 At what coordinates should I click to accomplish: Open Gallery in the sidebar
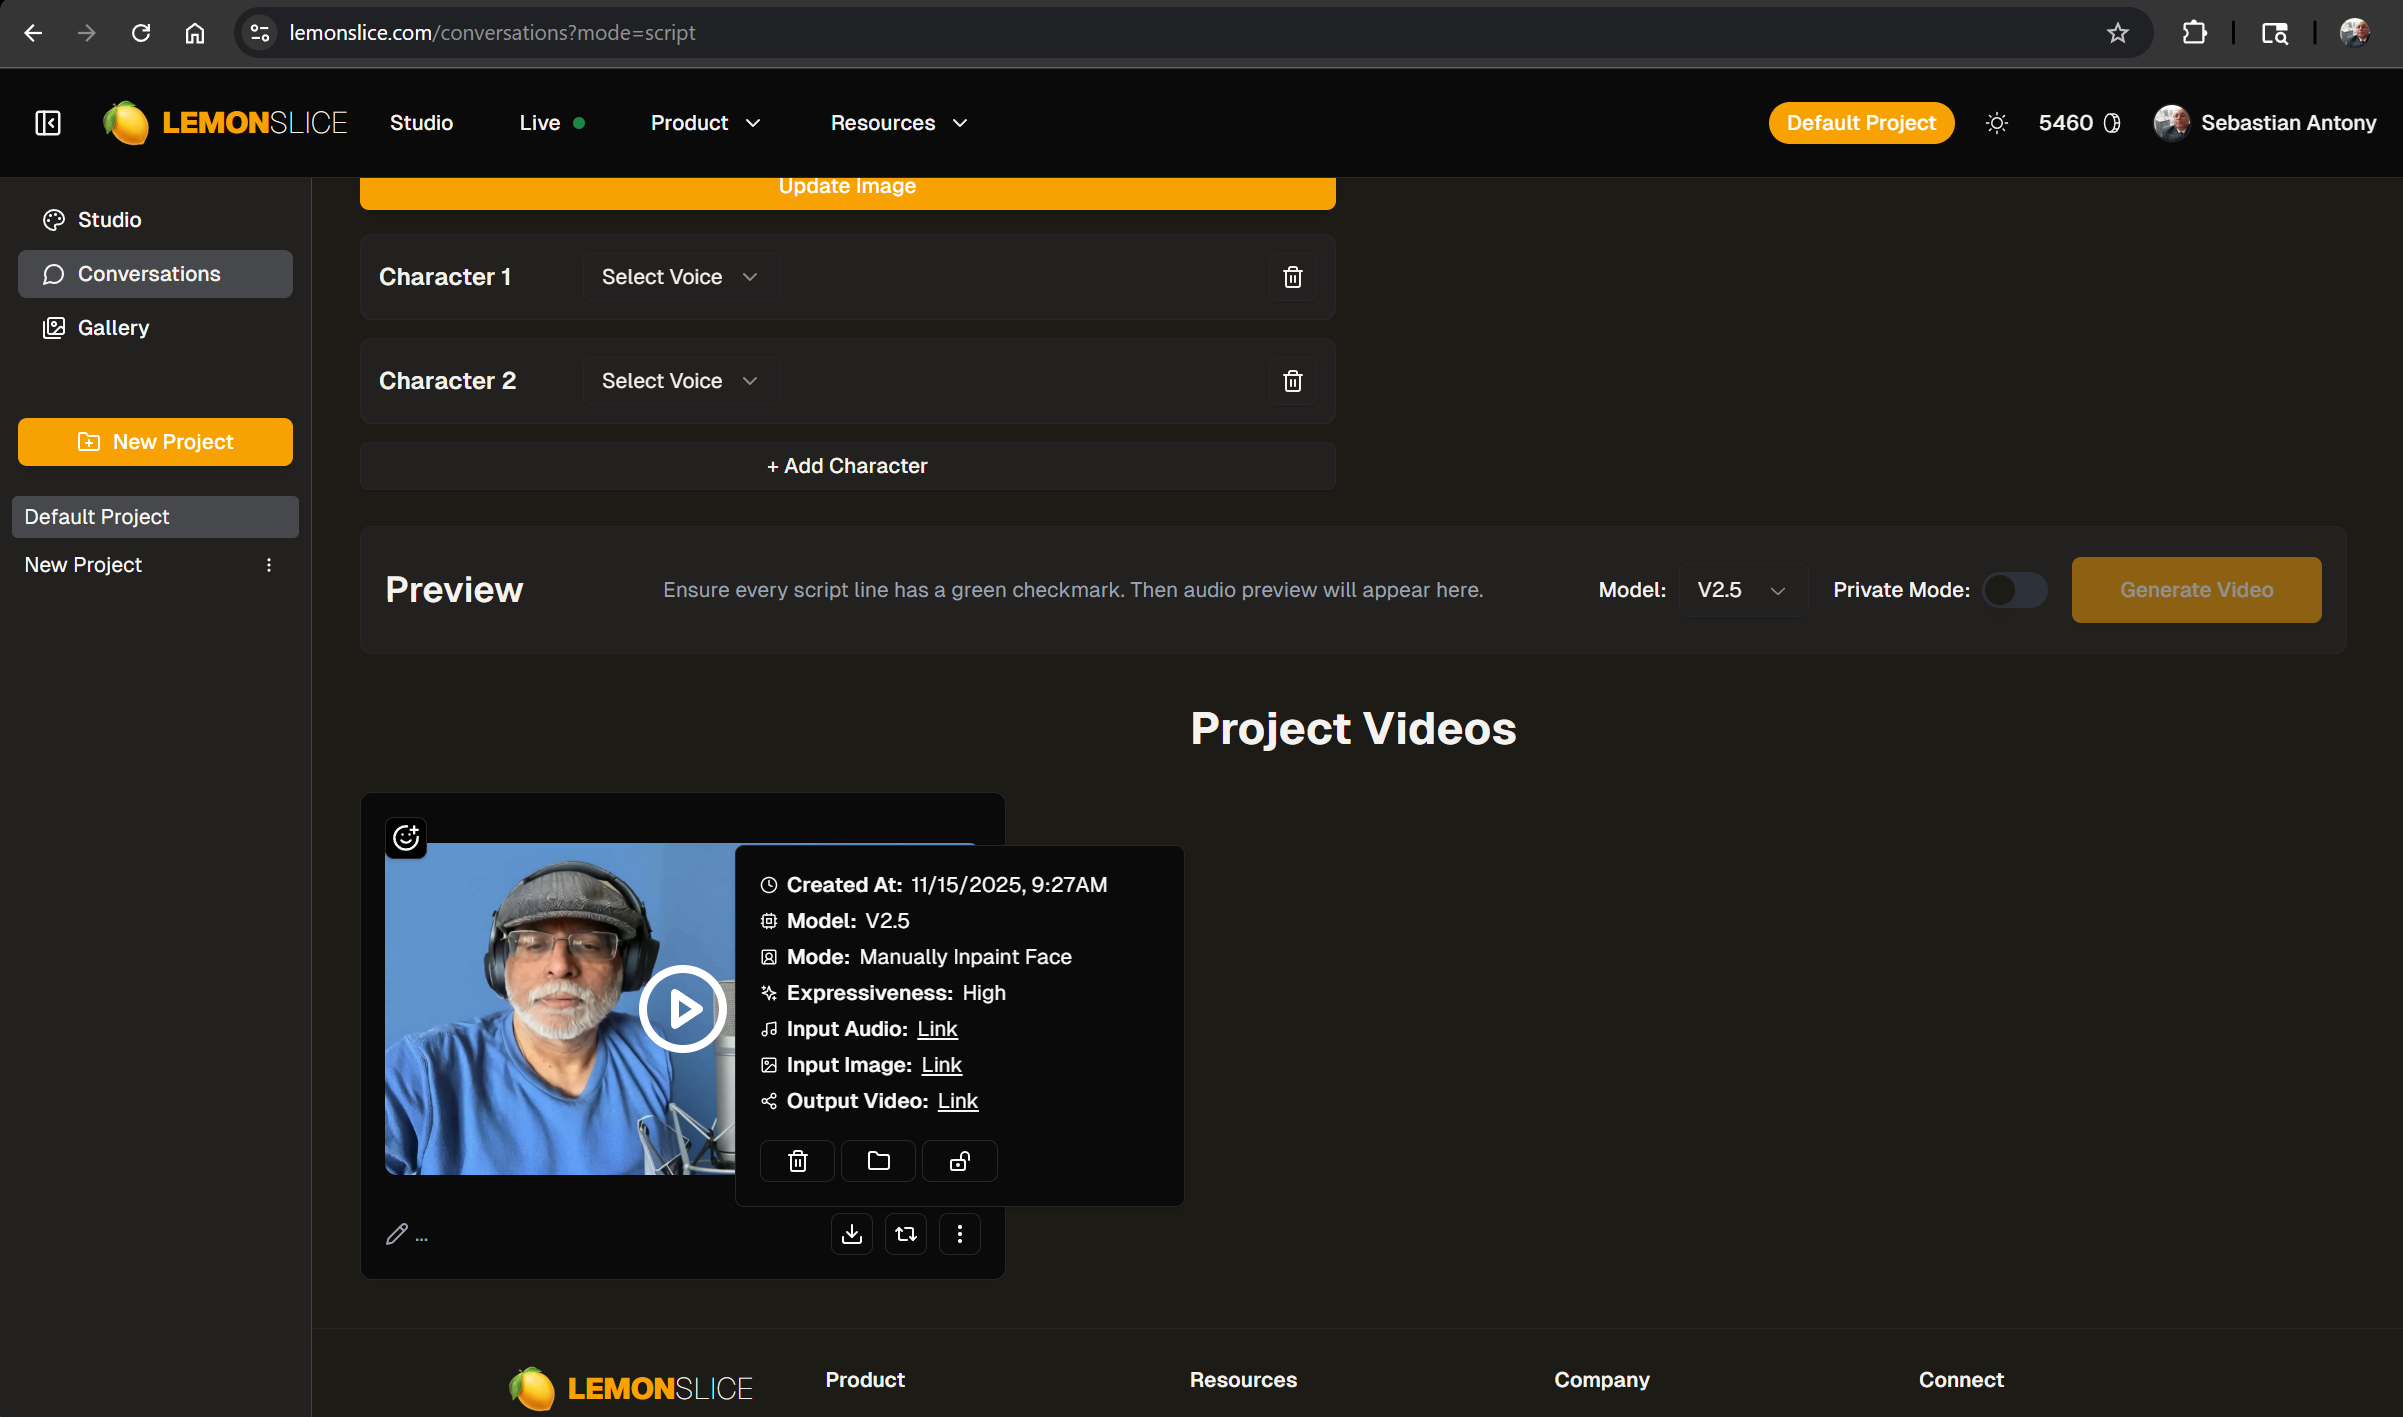tap(113, 328)
